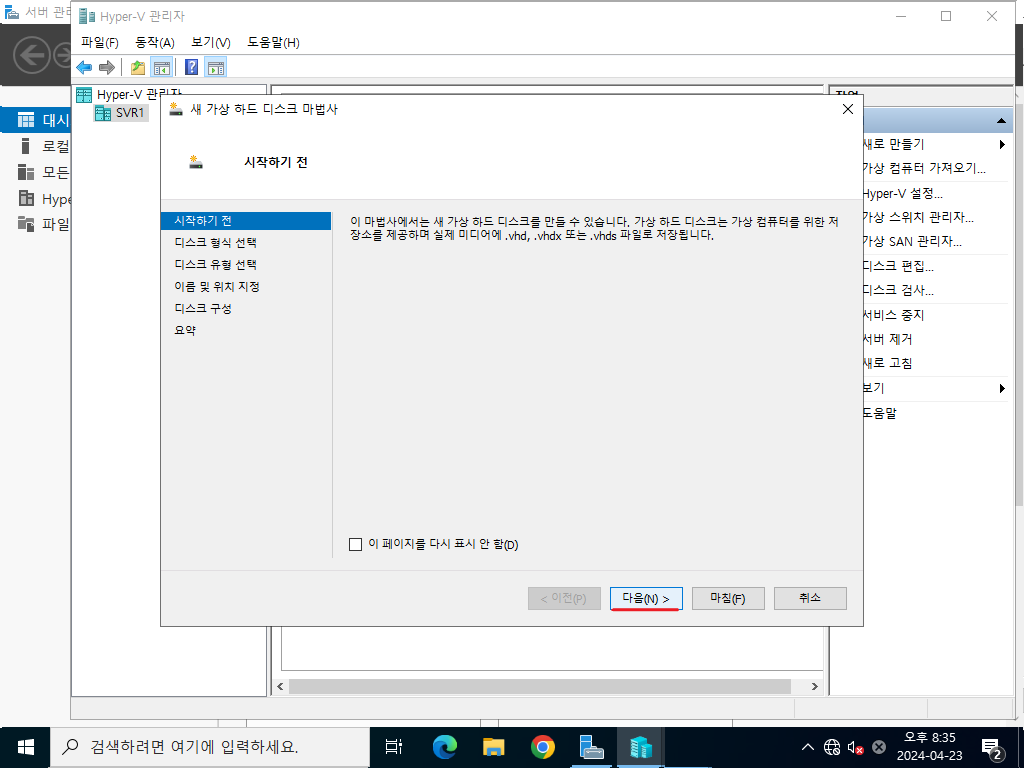
Task: Launch Google Chrome from the taskbar
Action: (x=543, y=747)
